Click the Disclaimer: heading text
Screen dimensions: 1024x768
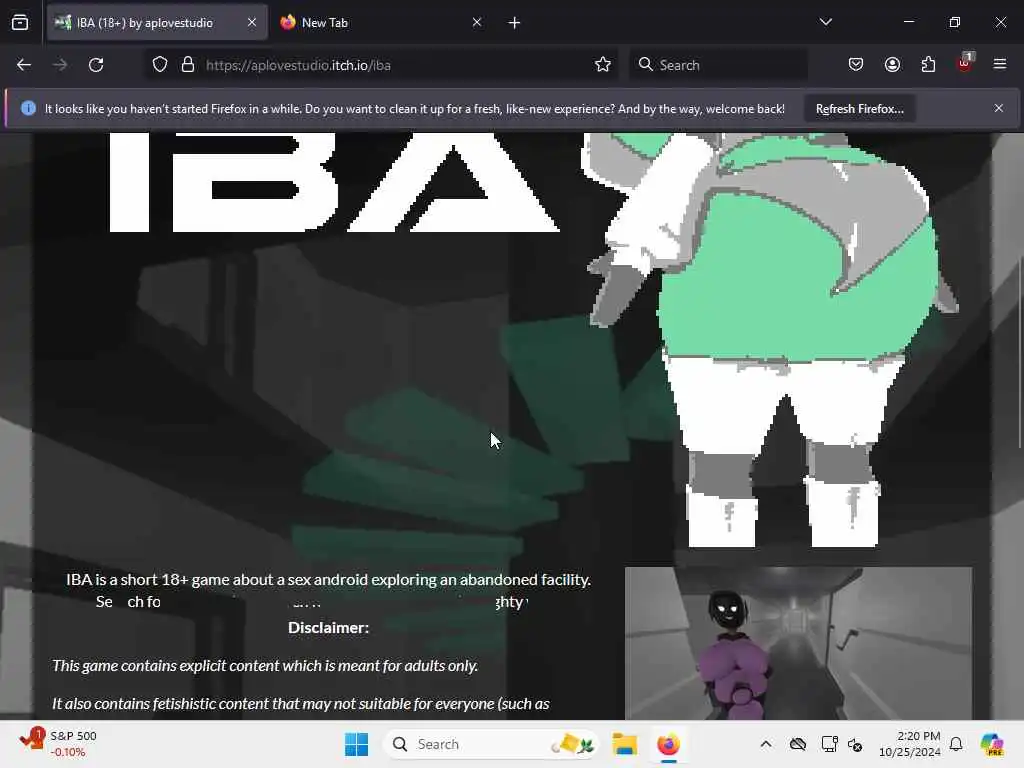pyautogui.click(x=328, y=628)
